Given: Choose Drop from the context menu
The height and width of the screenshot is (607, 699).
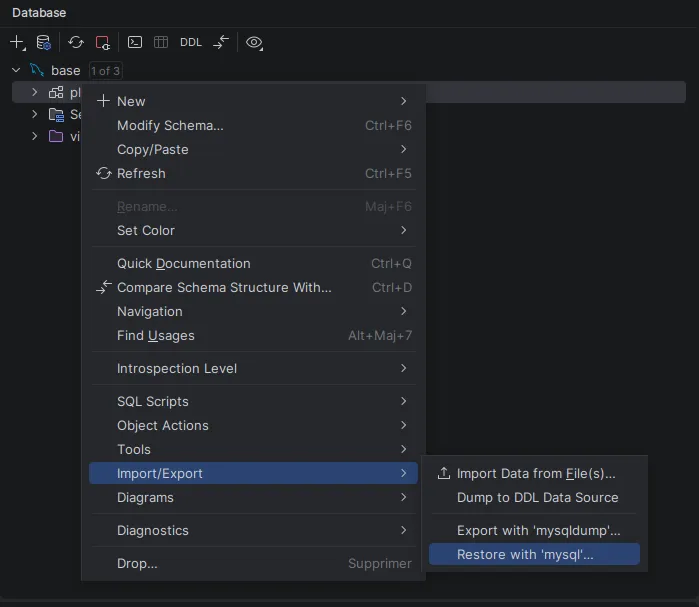Looking at the screenshot, I should tap(253, 563).
